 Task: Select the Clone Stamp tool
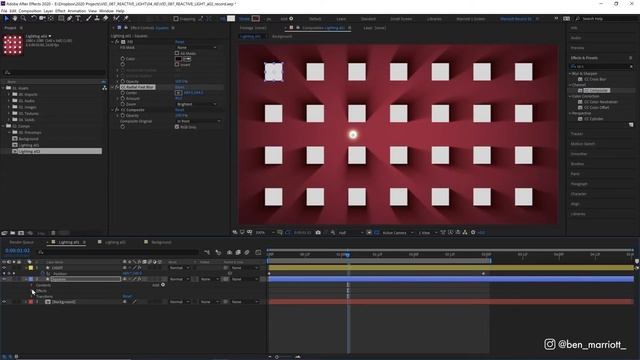(97, 18)
